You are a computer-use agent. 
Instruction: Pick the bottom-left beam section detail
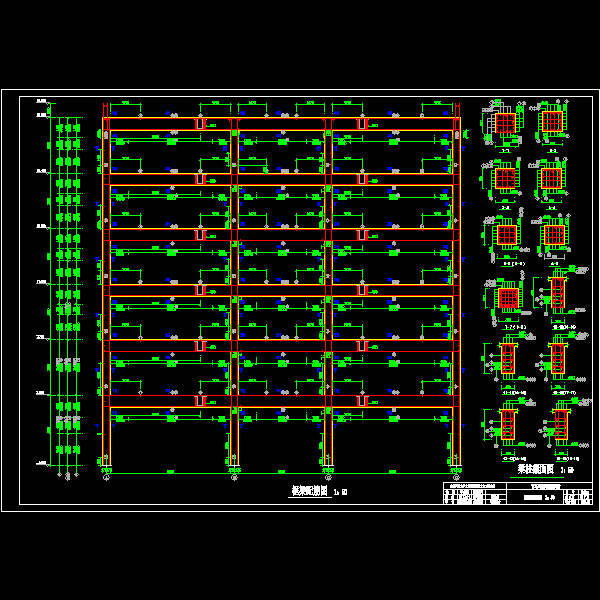coord(507,424)
